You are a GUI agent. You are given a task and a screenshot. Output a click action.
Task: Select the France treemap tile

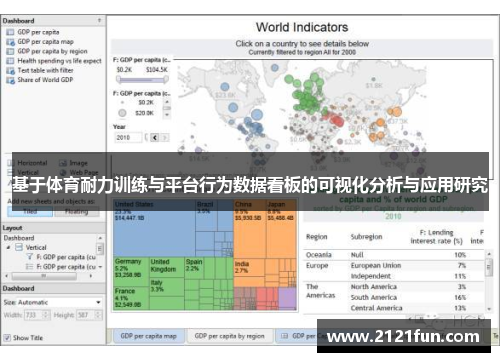tap(131, 298)
